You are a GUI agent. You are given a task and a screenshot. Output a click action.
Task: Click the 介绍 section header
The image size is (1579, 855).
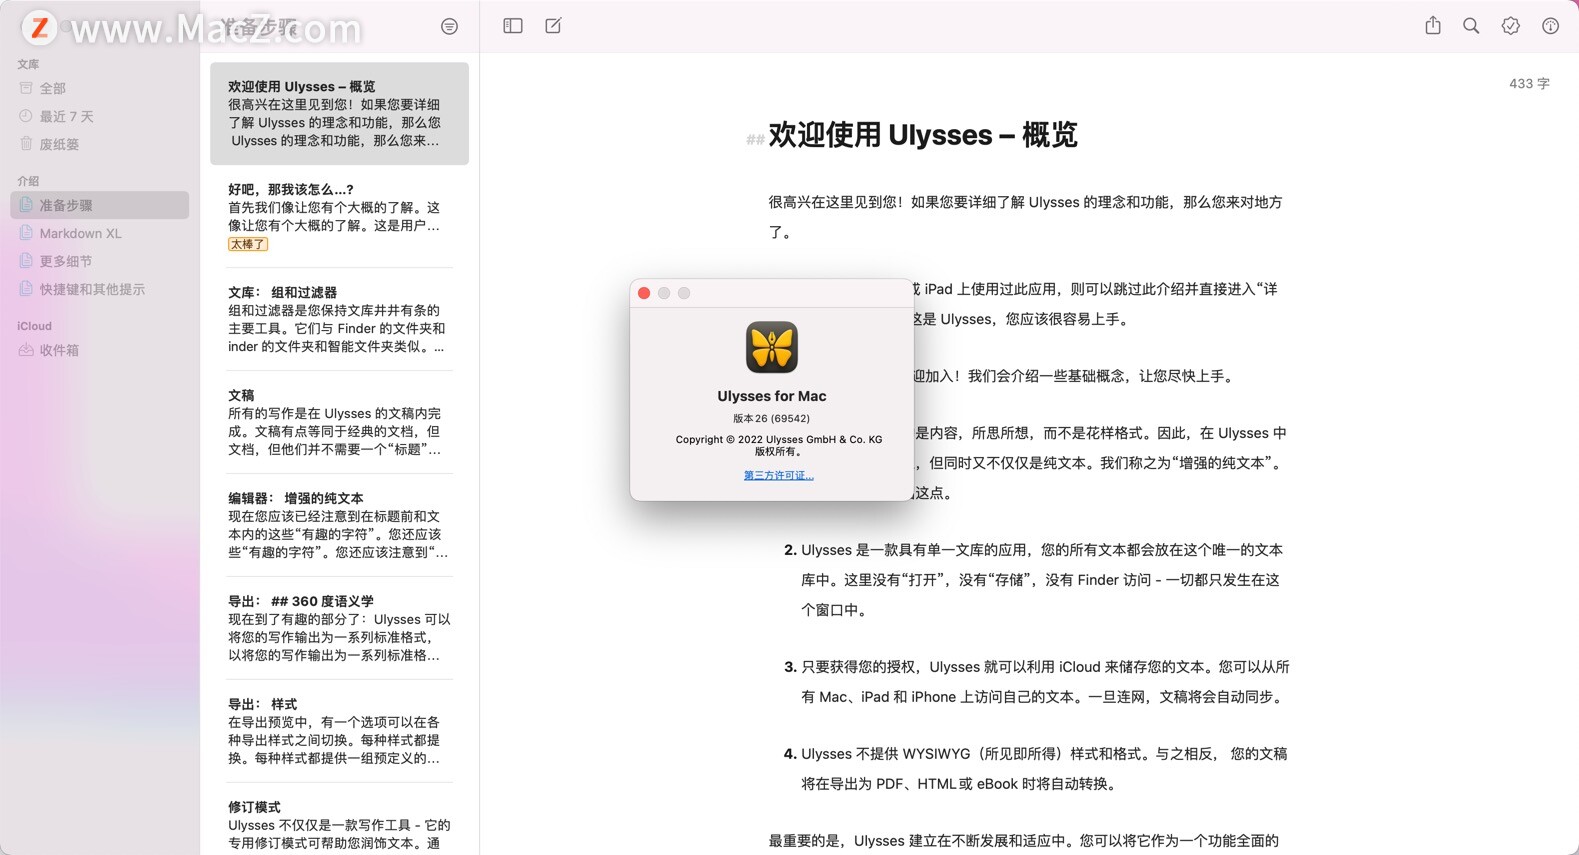coord(28,181)
